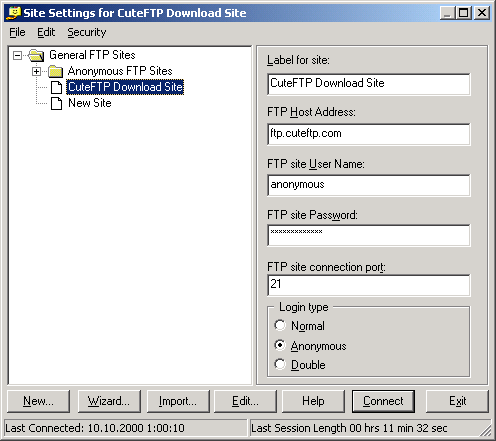This screenshot has width=496, height=441.
Task: Open the File menu
Action: tap(17, 32)
